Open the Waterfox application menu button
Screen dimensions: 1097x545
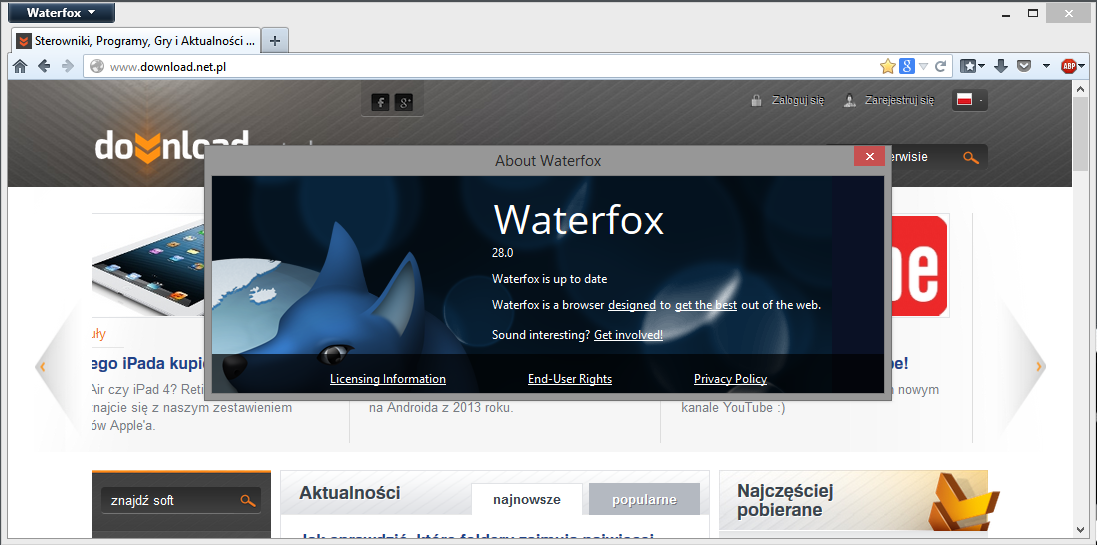[x=61, y=13]
